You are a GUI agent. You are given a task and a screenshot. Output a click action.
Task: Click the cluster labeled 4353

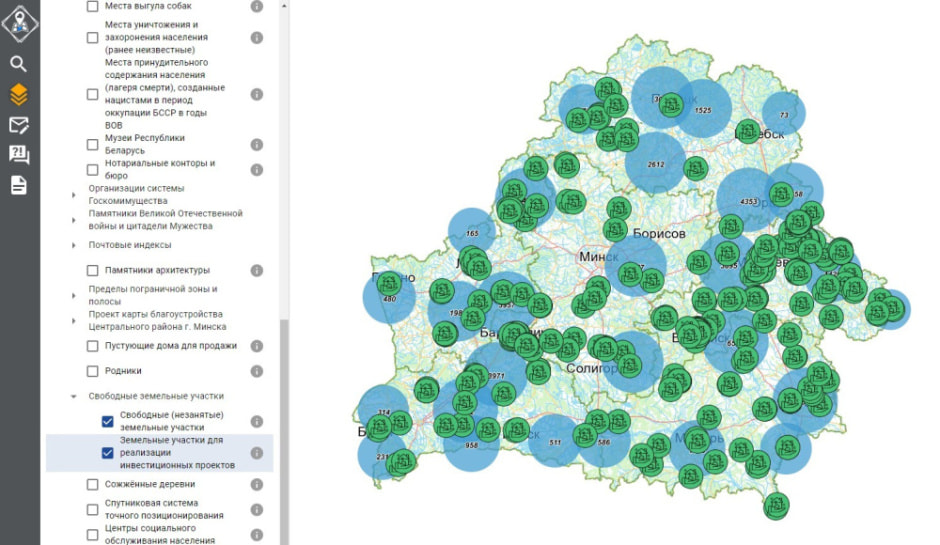747,203
